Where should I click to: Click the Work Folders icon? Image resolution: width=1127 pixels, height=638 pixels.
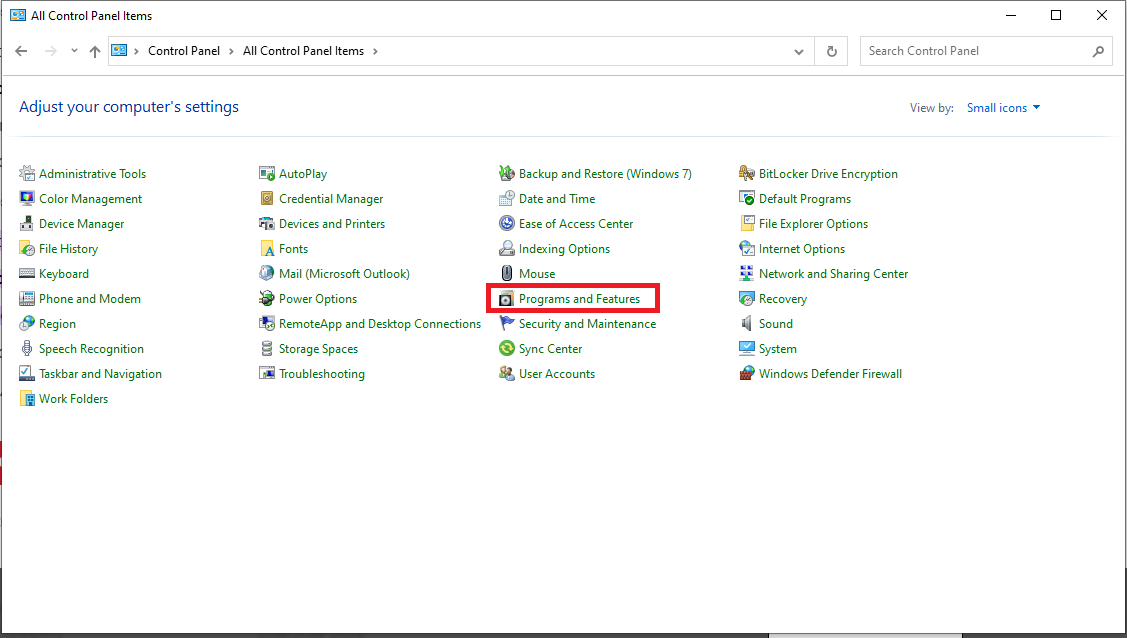(27, 399)
